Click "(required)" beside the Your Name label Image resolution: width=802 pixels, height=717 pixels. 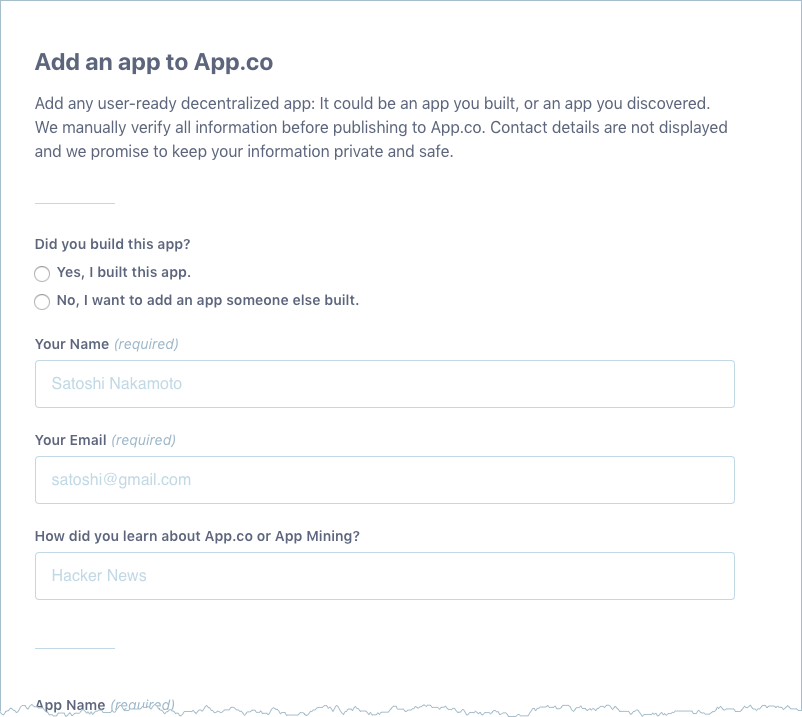[x=146, y=344]
